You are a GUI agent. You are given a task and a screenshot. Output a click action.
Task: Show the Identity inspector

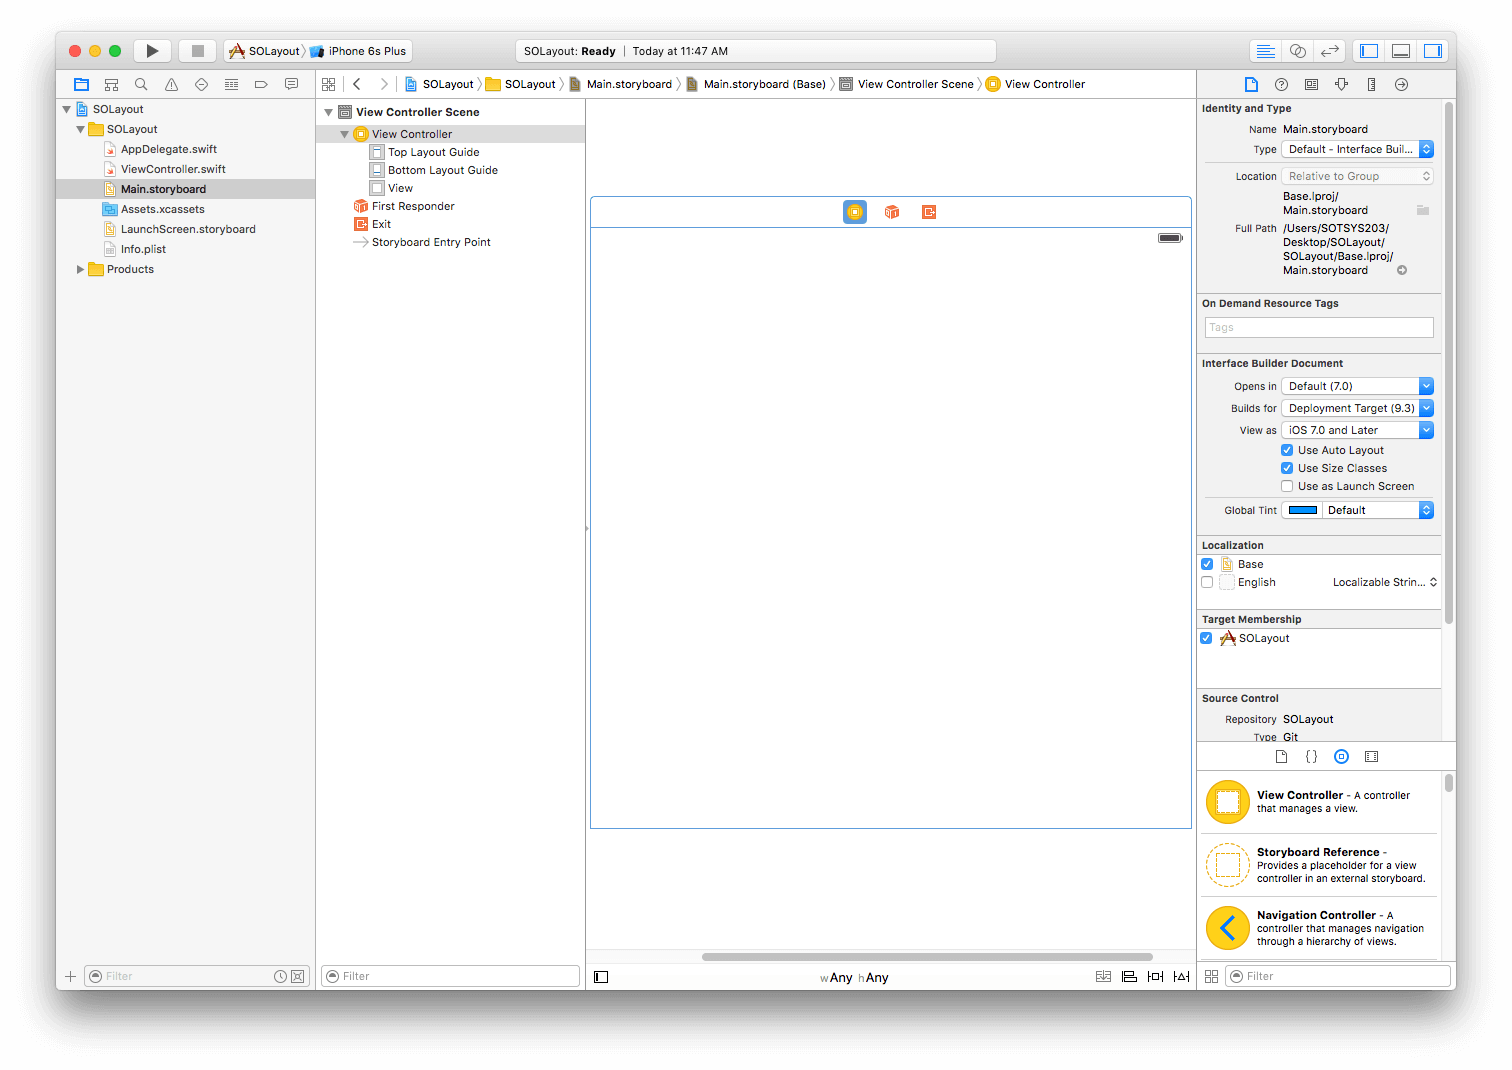click(x=1311, y=85)
